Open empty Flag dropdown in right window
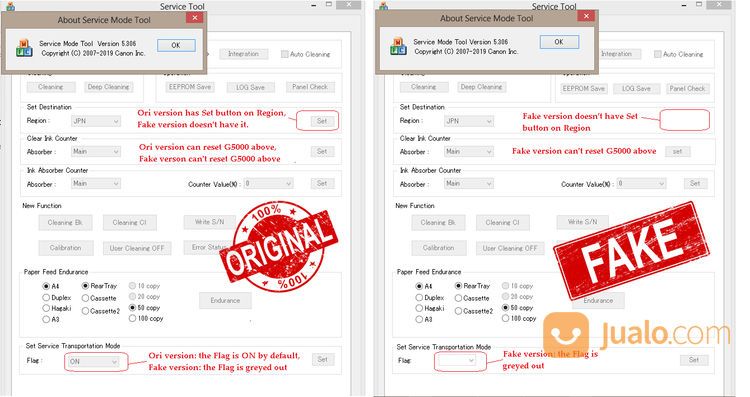This screenshot has height=397, width=750. [x=458, y=360]
